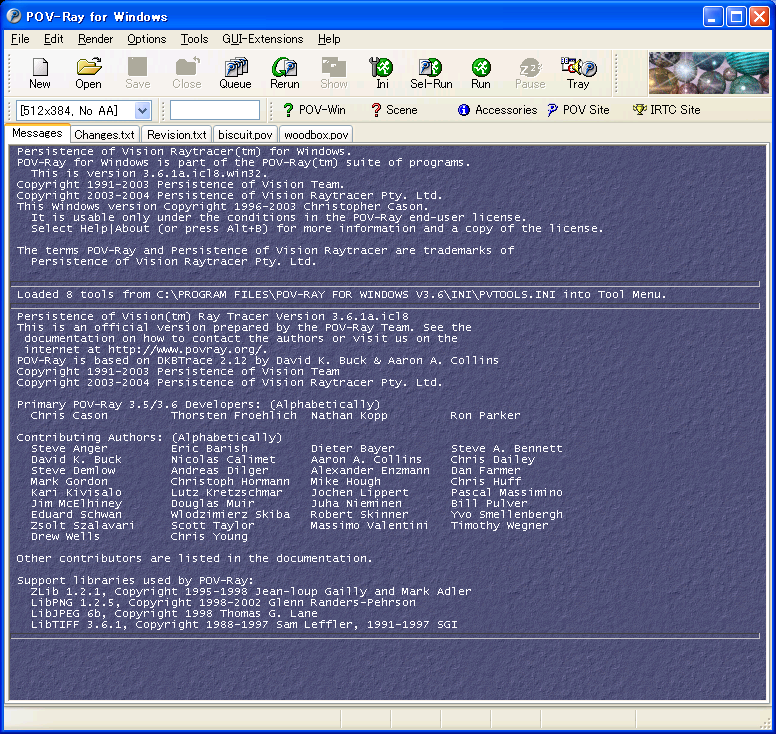Click the rendered spheres preview thumbnail
The image size is (776, 734).
pyautogui.click(x=709, y=73)
